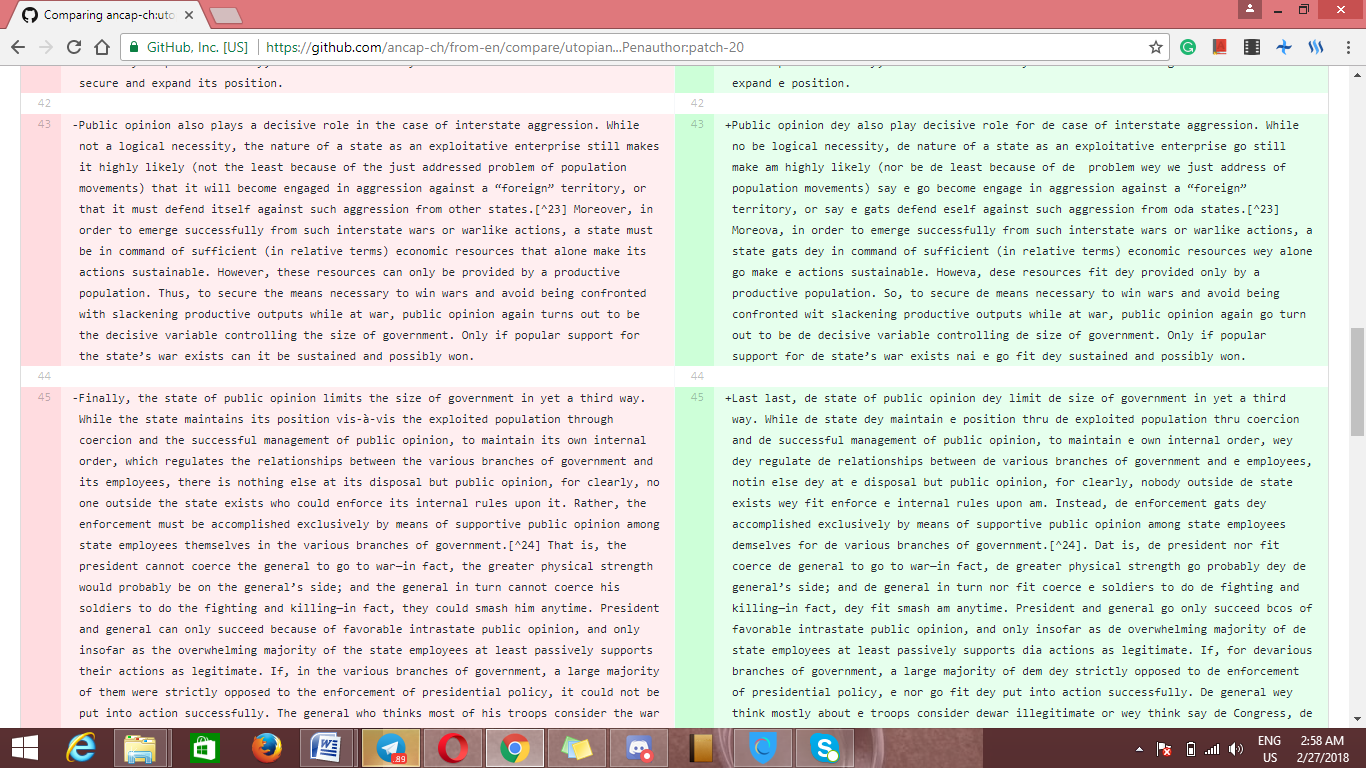Open the blue shield app icon

click(762, 748)
